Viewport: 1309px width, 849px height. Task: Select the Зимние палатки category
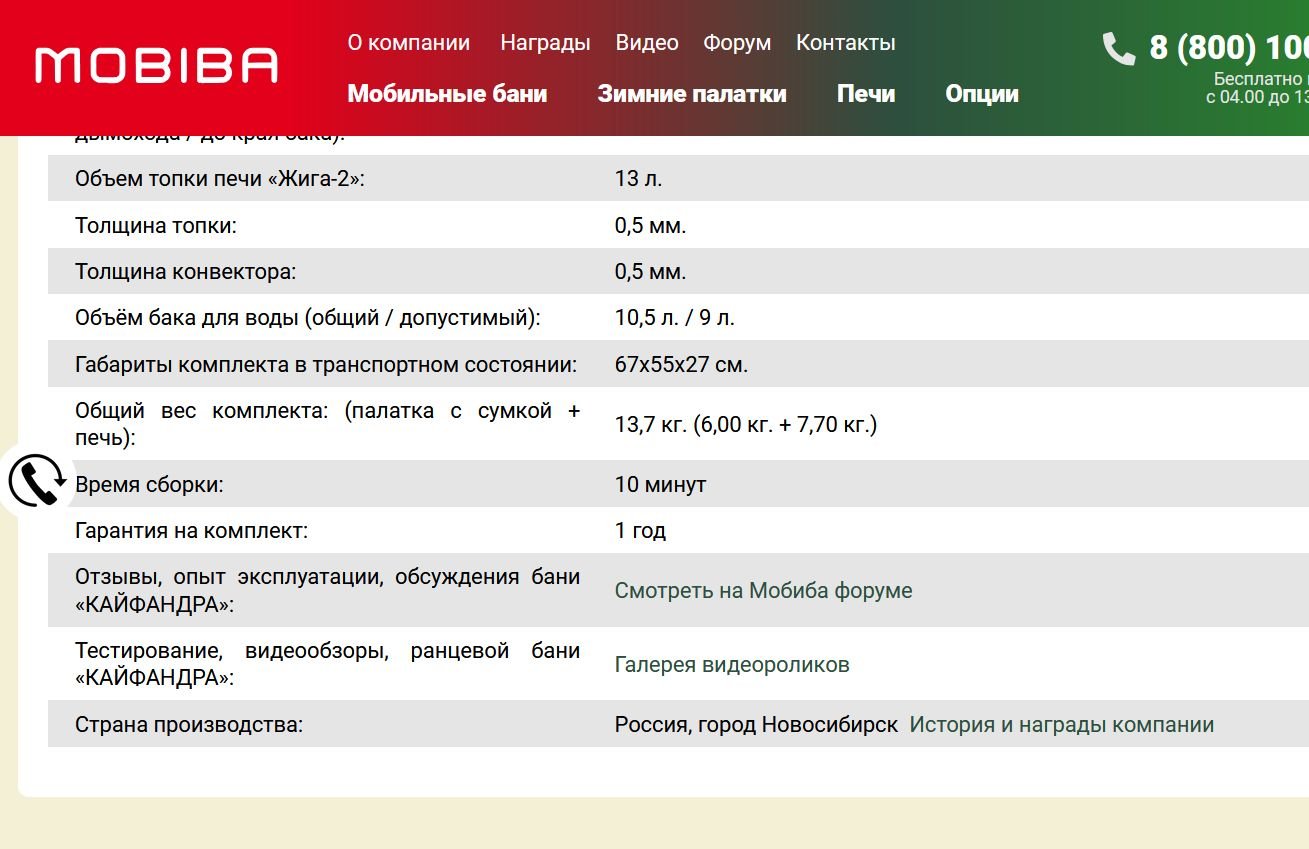coord(692,94)
